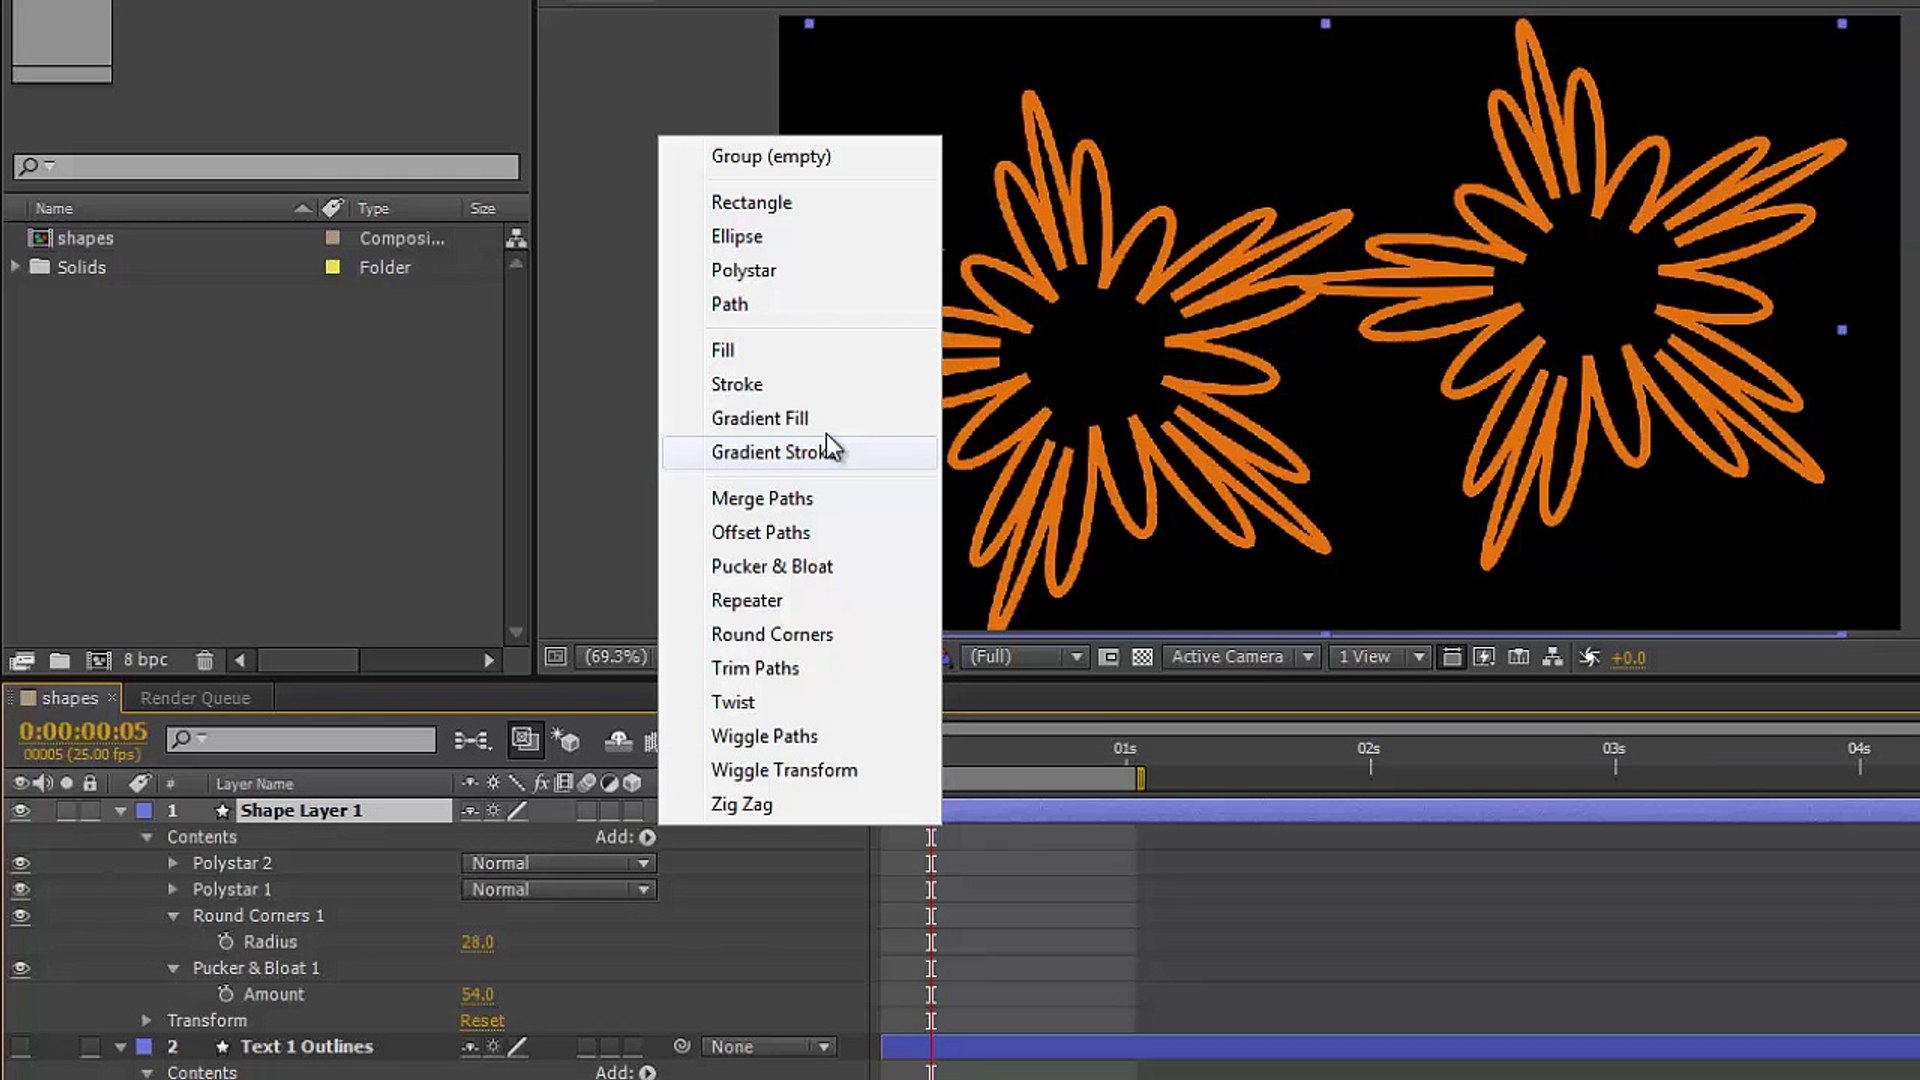Open the comp mini-flowchart icon in timeline
This screenshot has height=1080, width=1920.
coord(472,740)
